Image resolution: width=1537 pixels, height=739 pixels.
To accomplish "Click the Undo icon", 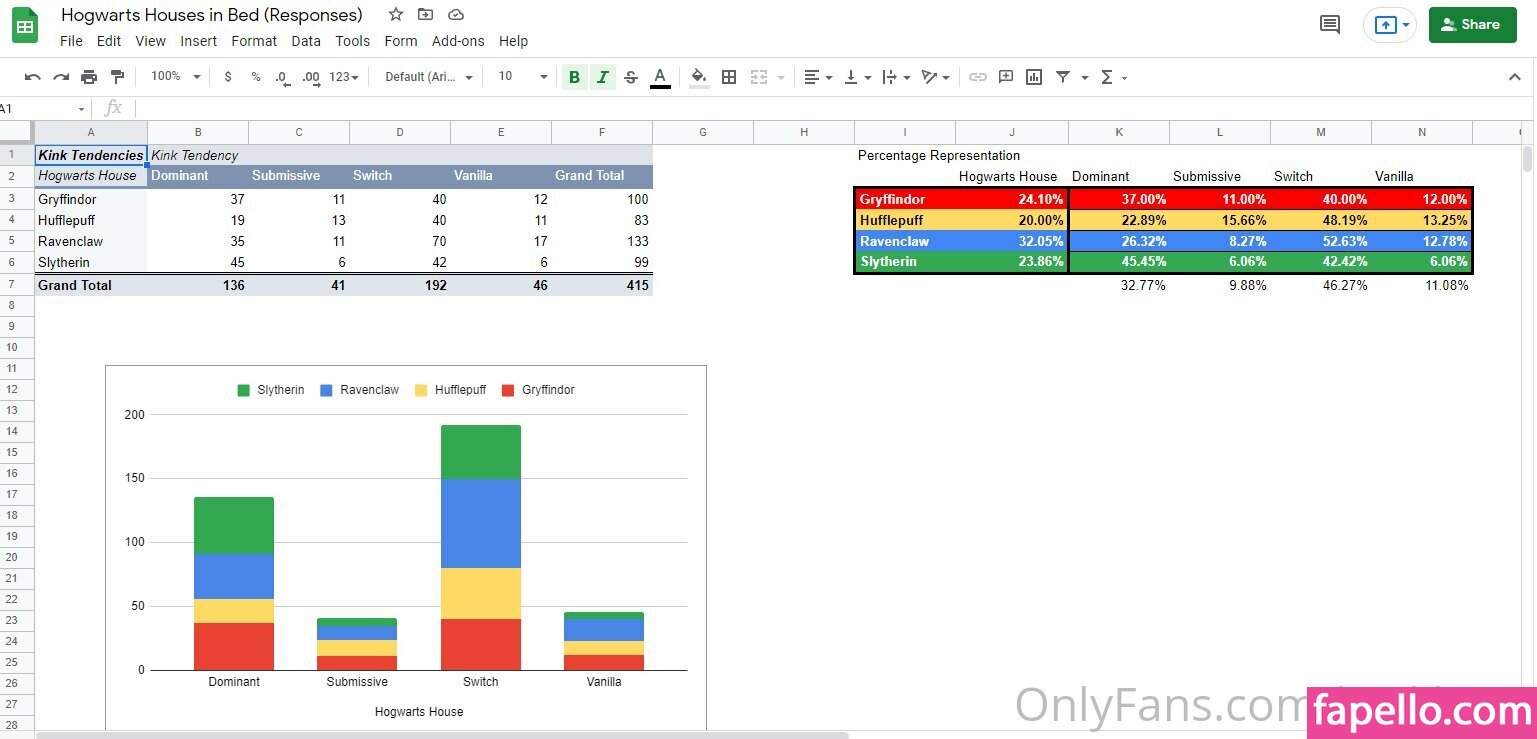I will point(33,77).
